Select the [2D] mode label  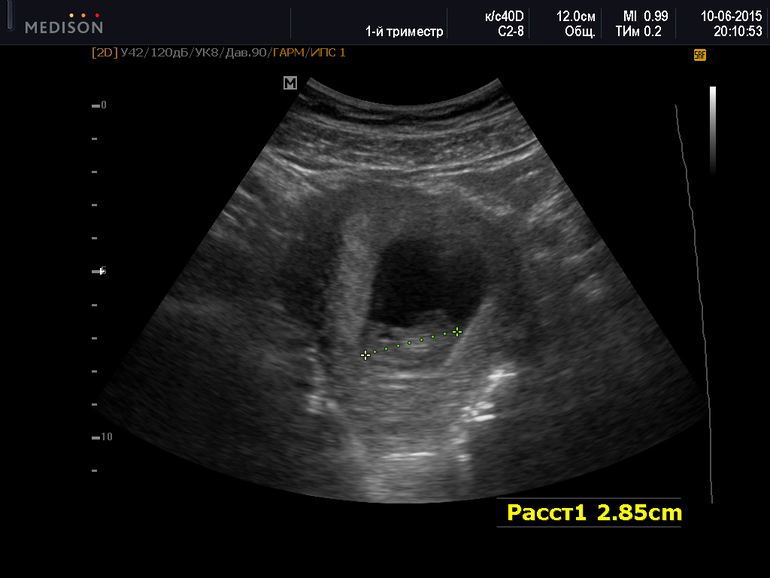point(104,52)
